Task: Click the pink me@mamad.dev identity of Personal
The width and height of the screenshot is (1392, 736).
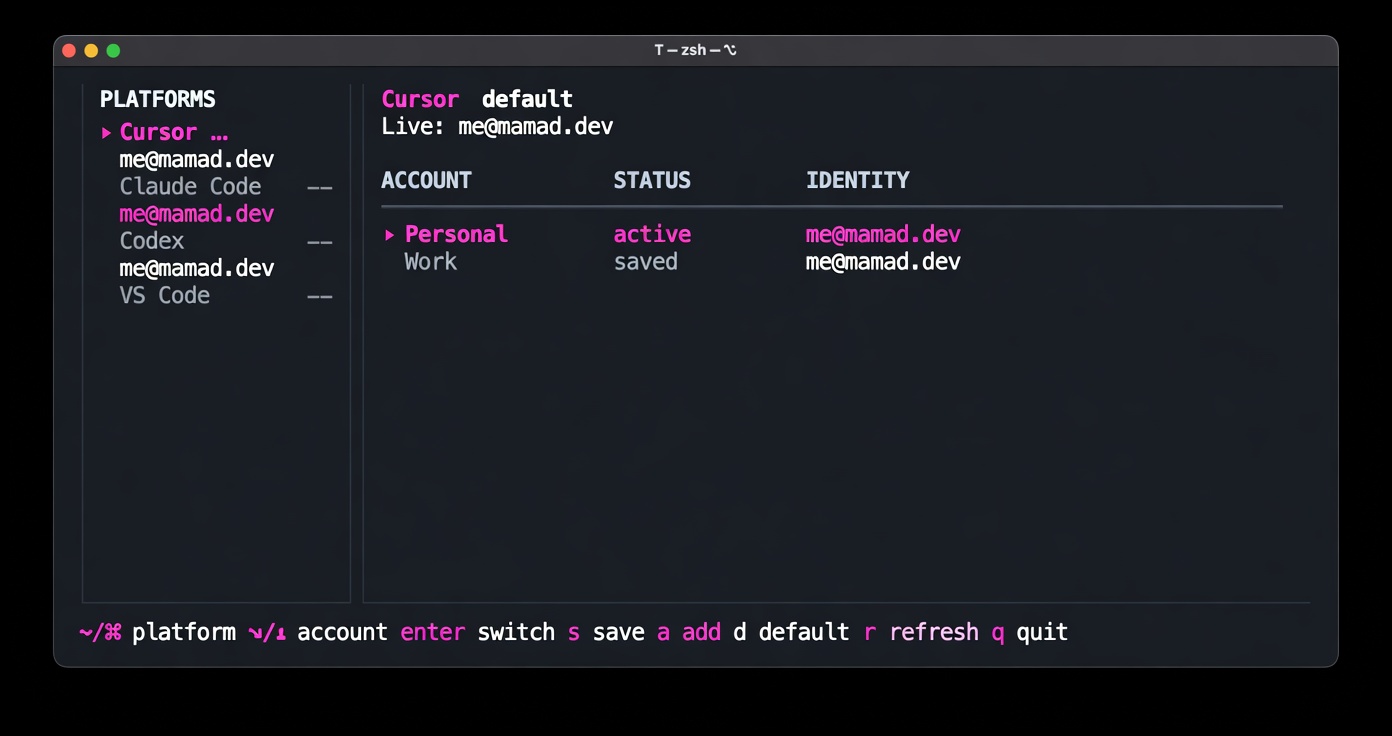Action: click(x=883, y=234)
